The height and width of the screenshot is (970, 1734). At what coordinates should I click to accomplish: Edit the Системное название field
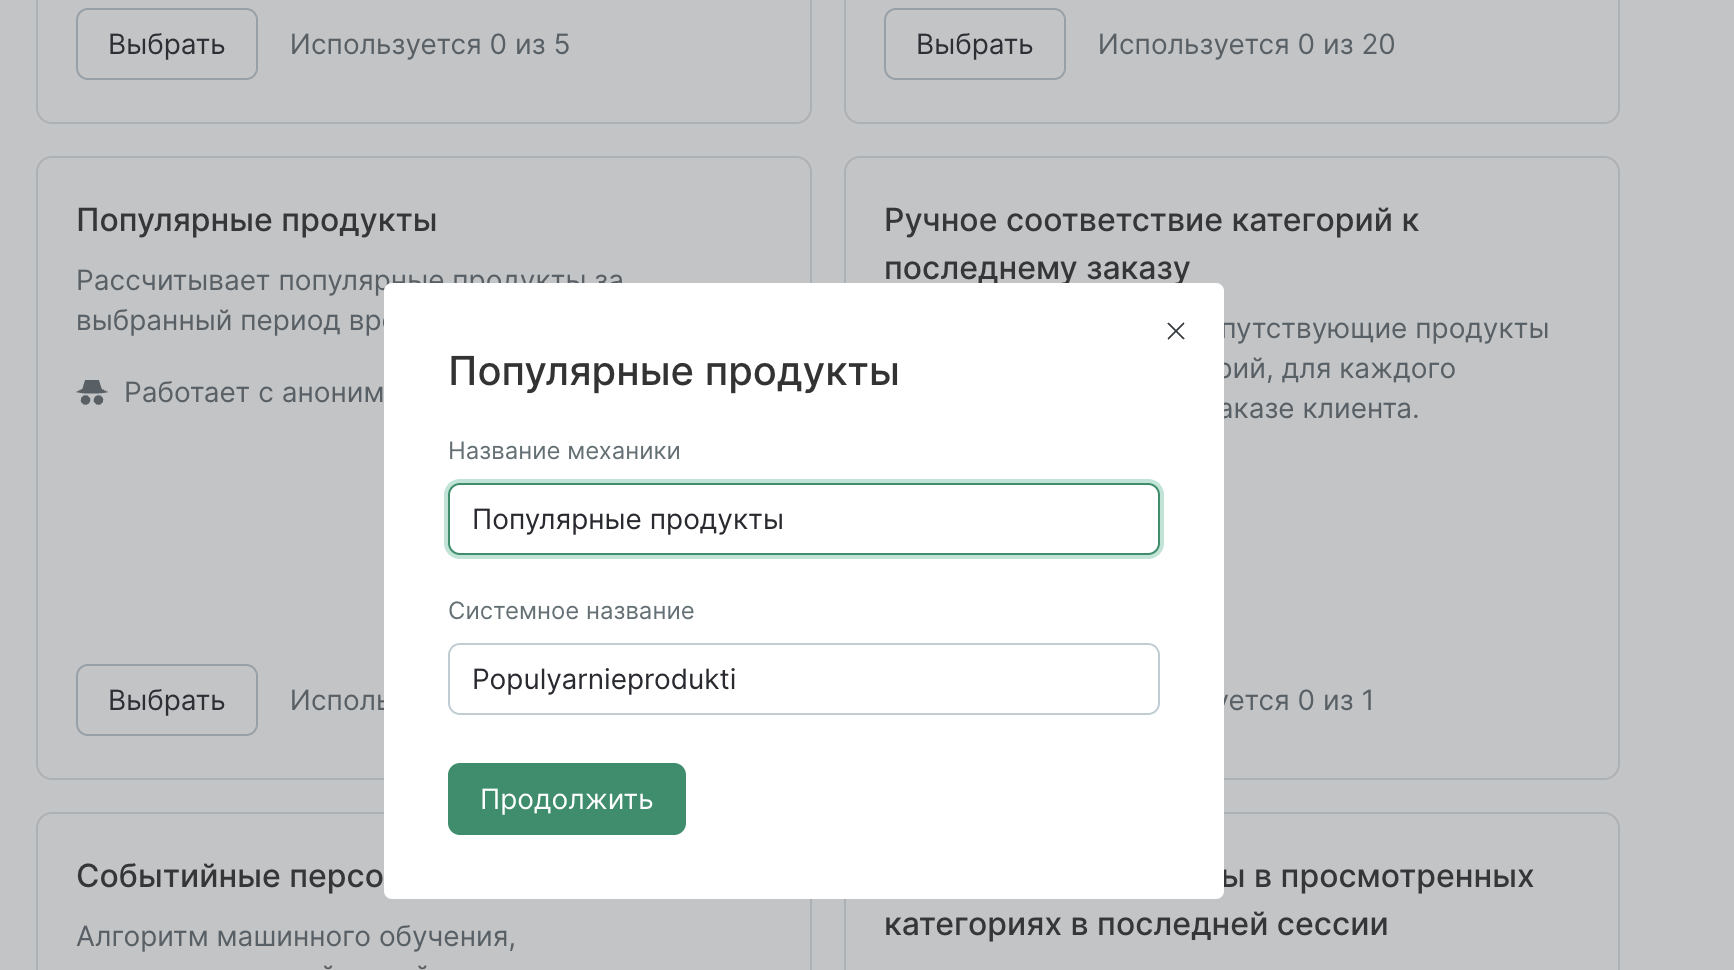coord(804,679)
